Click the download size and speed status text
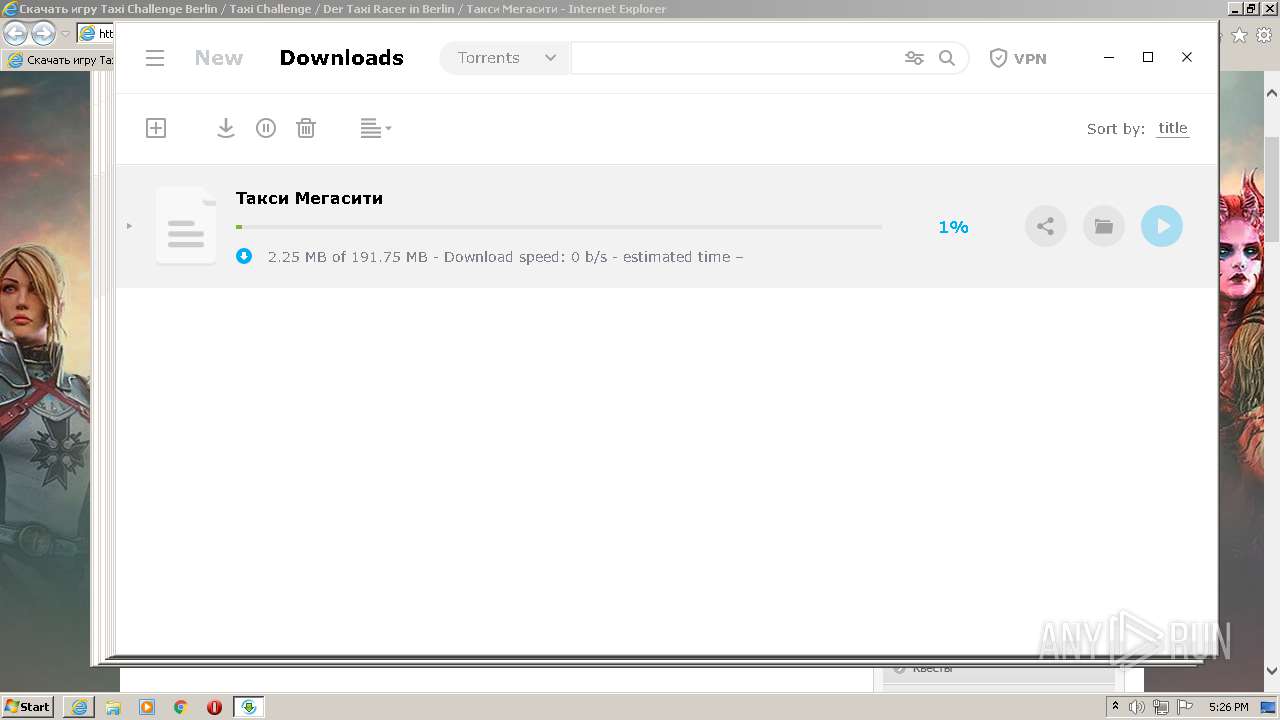 [x=505, y=257]
